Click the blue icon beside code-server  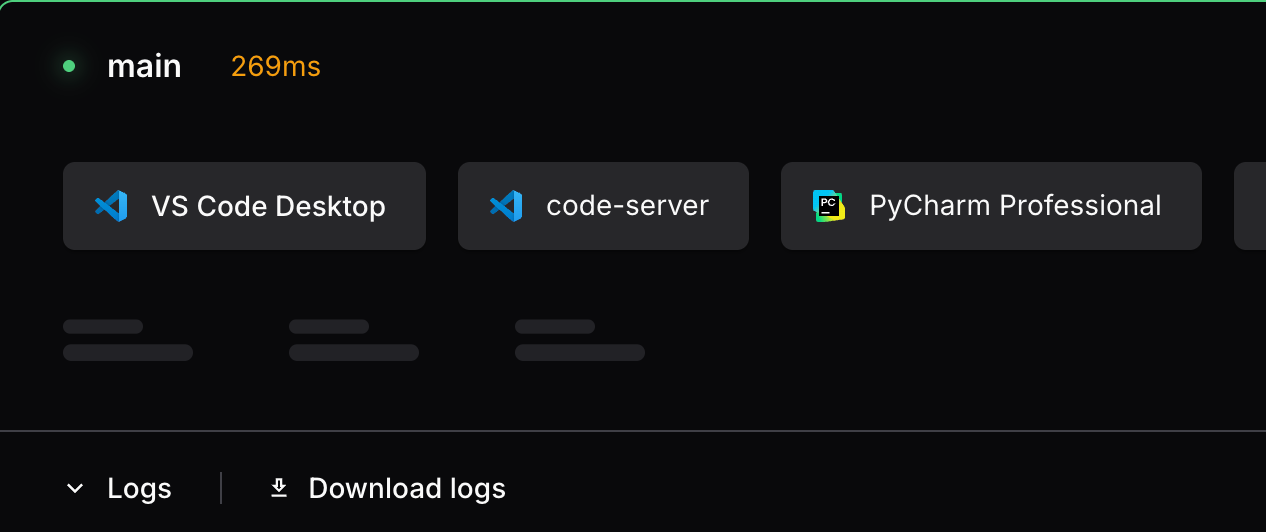click(x=506, y=206)
